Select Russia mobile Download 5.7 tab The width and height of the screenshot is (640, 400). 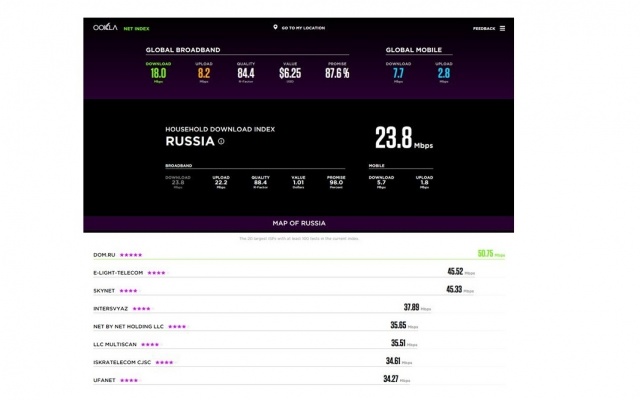[381, 182]
